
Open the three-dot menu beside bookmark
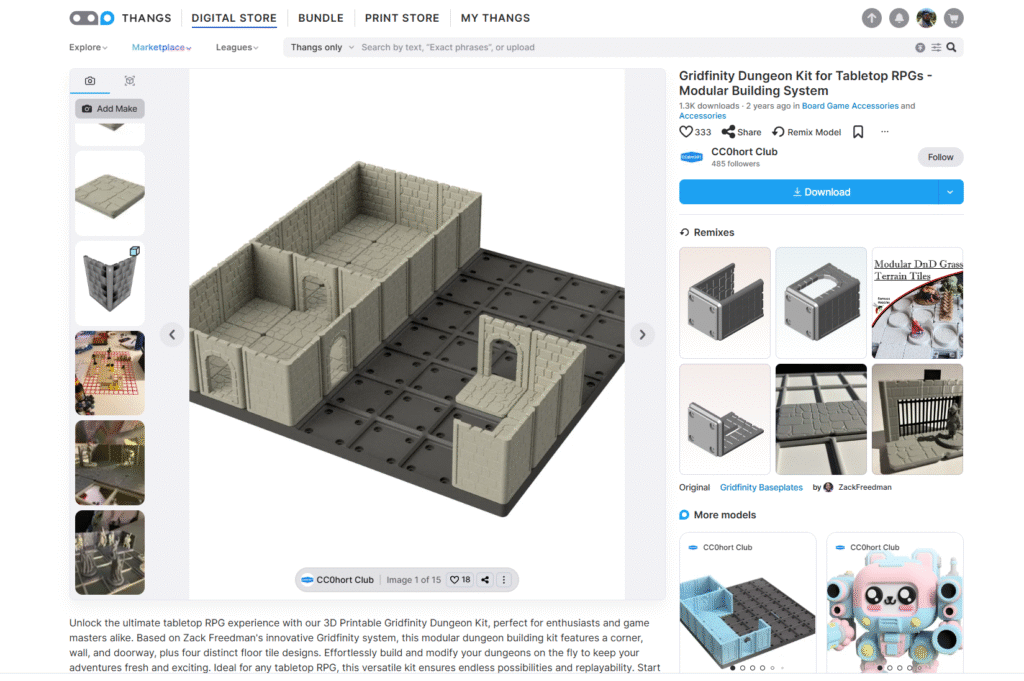(x=884, y=132)
